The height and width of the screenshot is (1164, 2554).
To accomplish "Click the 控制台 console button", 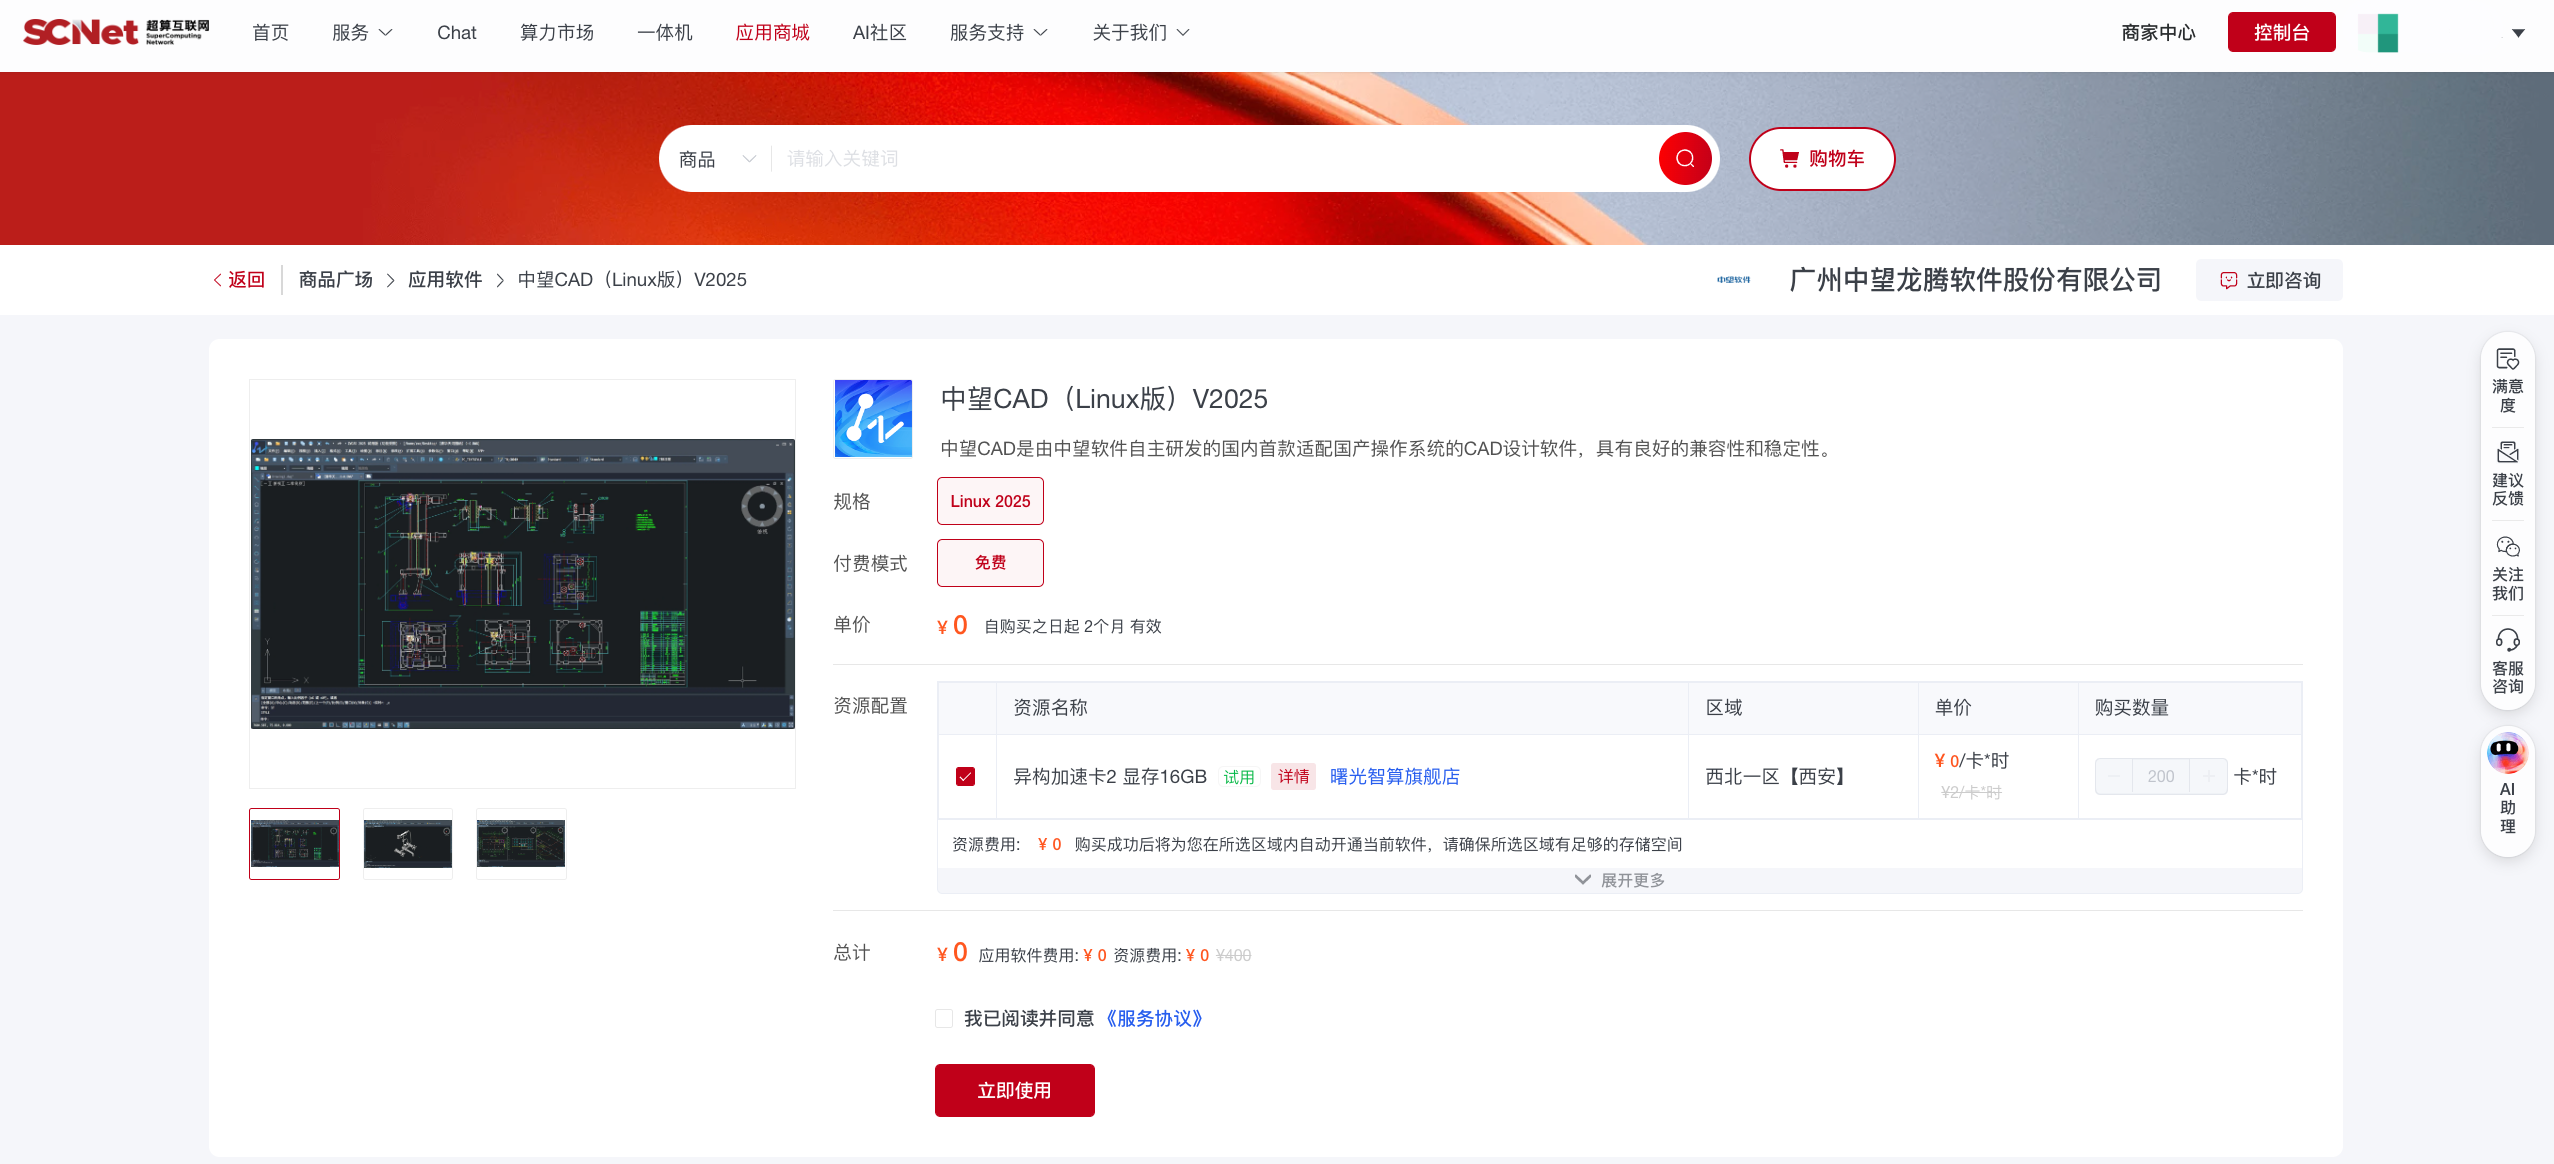I will [2281, 32].
